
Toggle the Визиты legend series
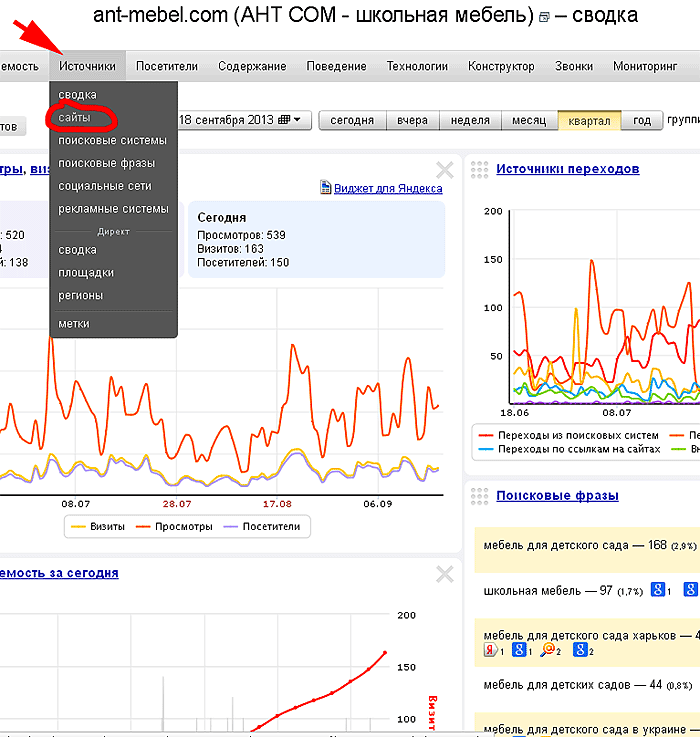click(x=98, y=526)
